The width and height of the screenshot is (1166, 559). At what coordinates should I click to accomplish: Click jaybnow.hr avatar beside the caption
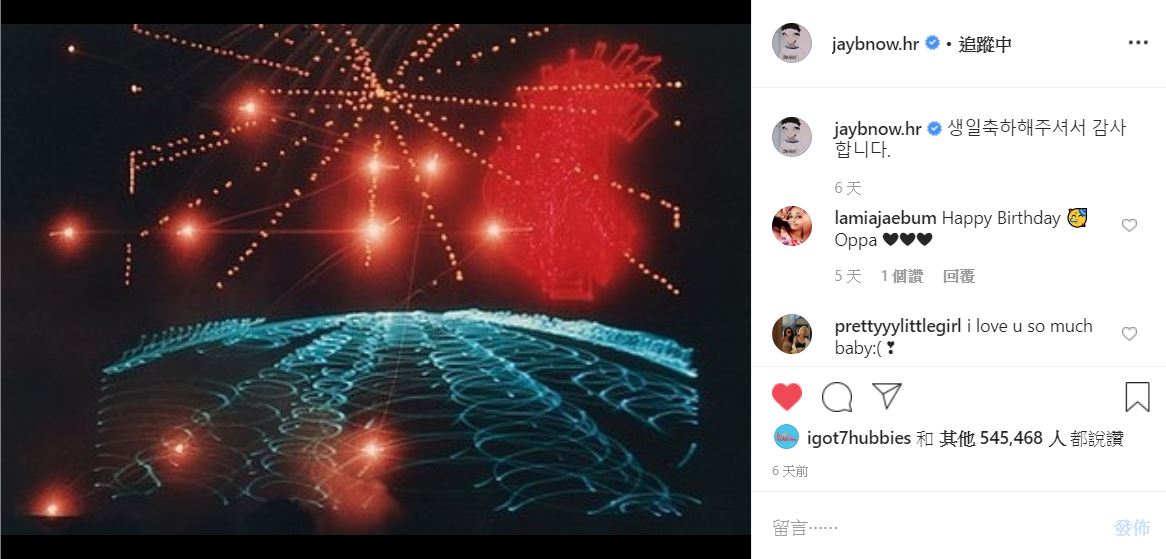click(791, 137)
